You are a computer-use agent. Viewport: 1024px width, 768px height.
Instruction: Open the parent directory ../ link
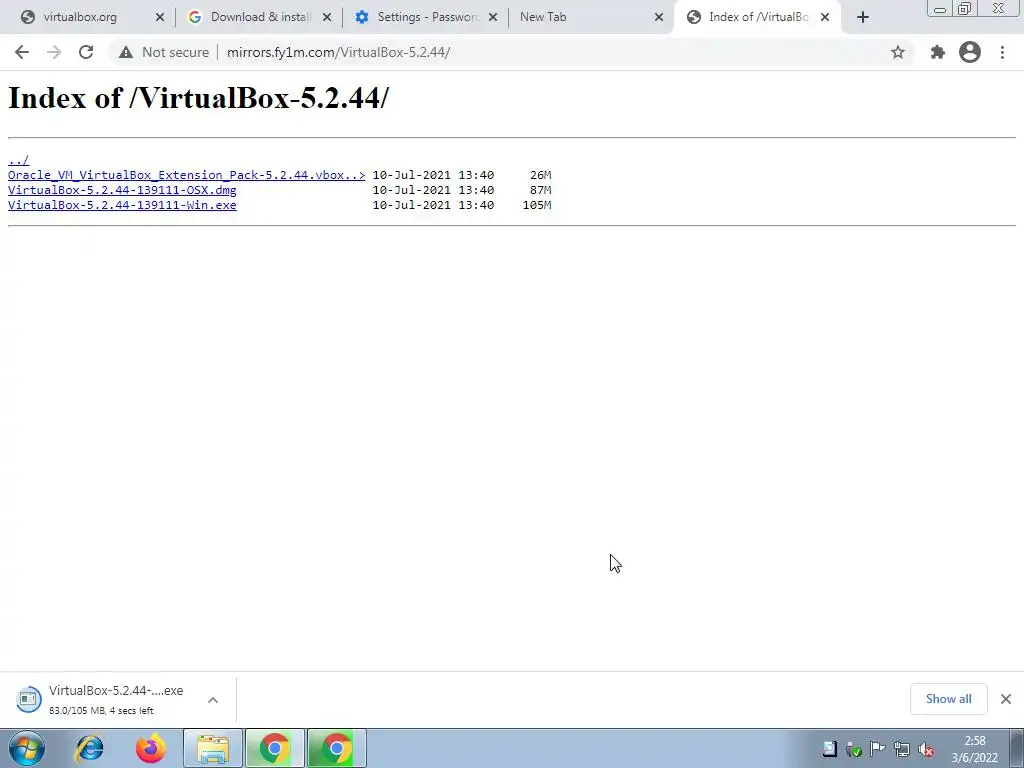click(x=18, y=160)
